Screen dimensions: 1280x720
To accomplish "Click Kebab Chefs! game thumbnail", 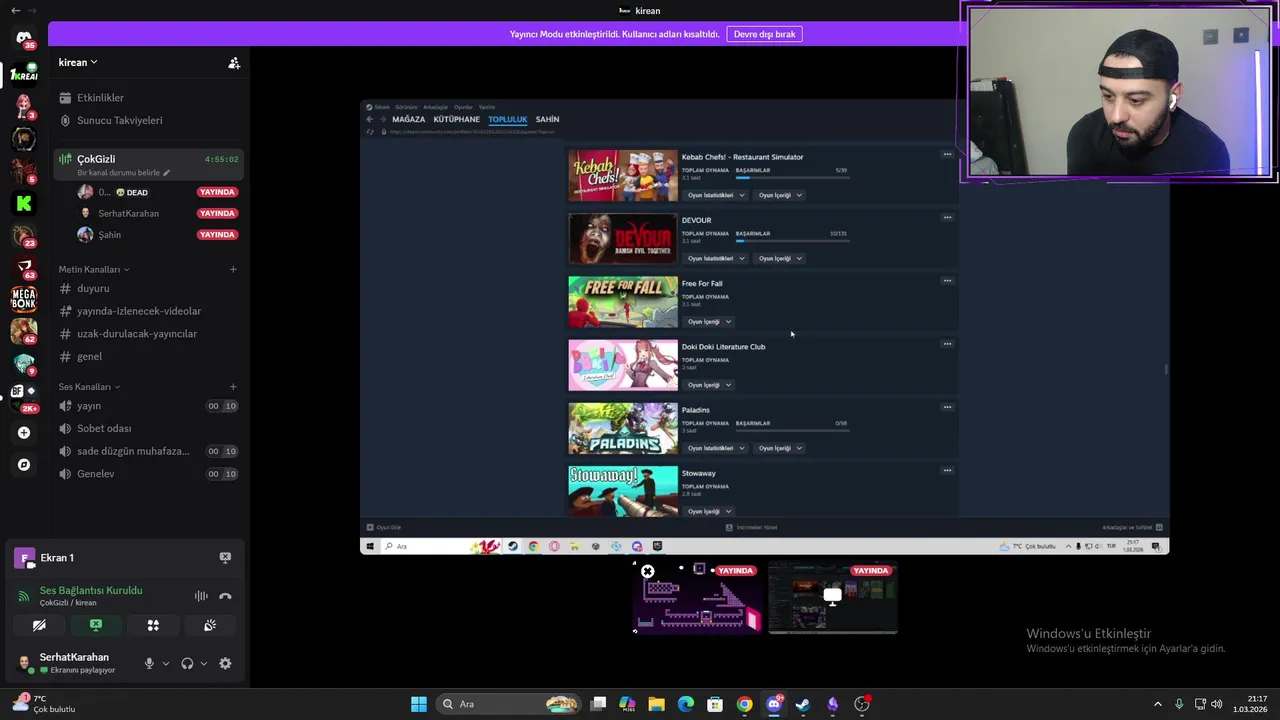I will click(623, 175).
